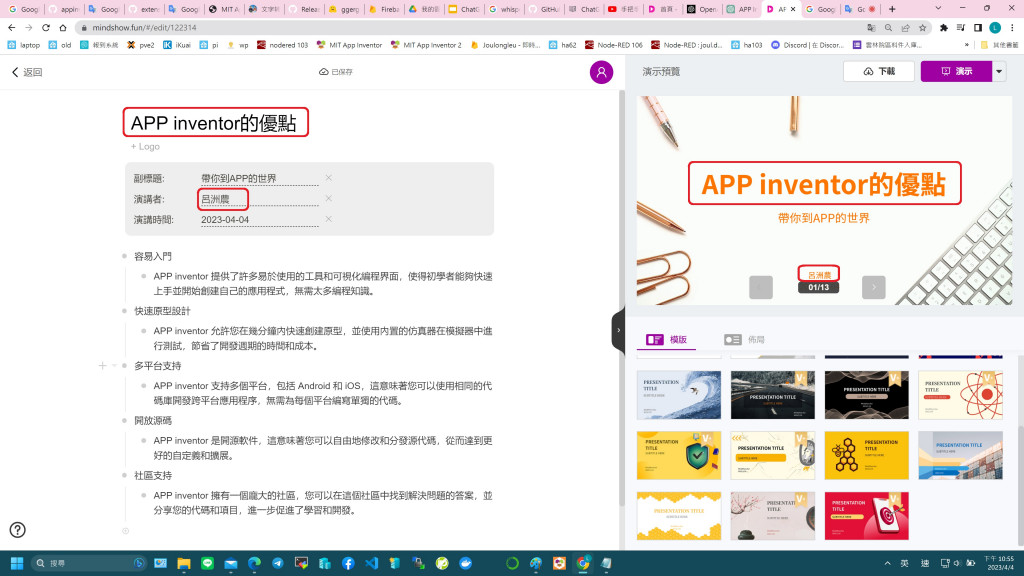Click translate icon in address bar
This screenshot has width=1024, height=576.
click(x=871, y=27)
